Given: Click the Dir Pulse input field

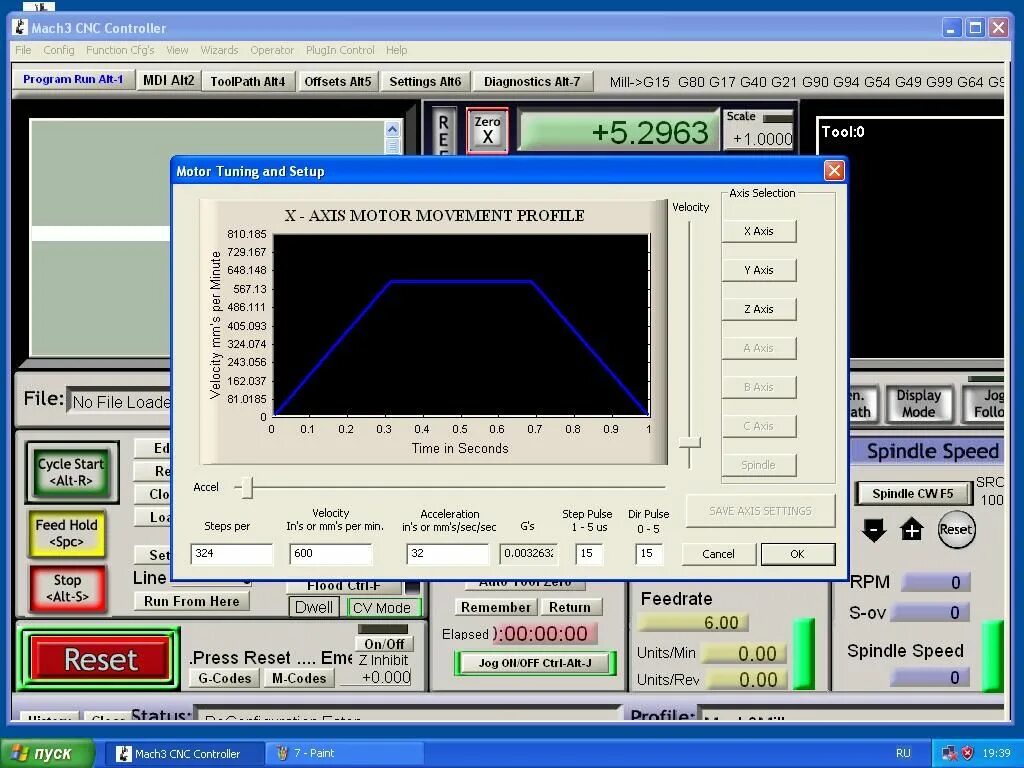Looking at the screenshot, I should [x=648, y=554].
